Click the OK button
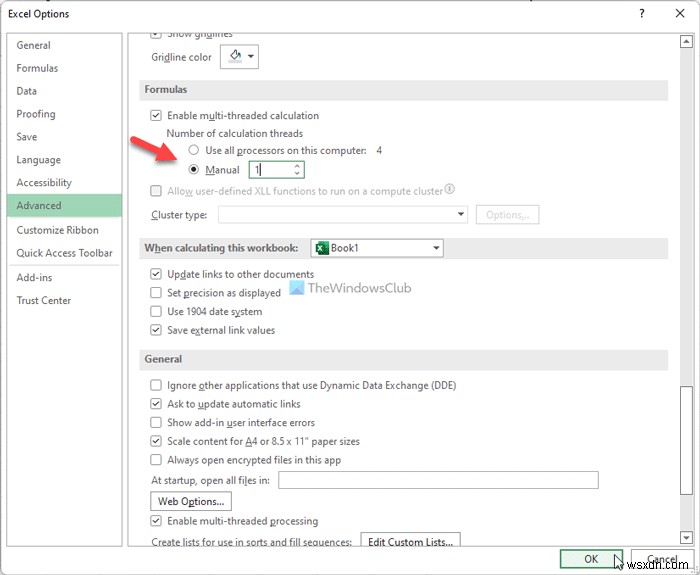Image resolution: width=700 pixels, height=575 pixels. tap(591, 559)
